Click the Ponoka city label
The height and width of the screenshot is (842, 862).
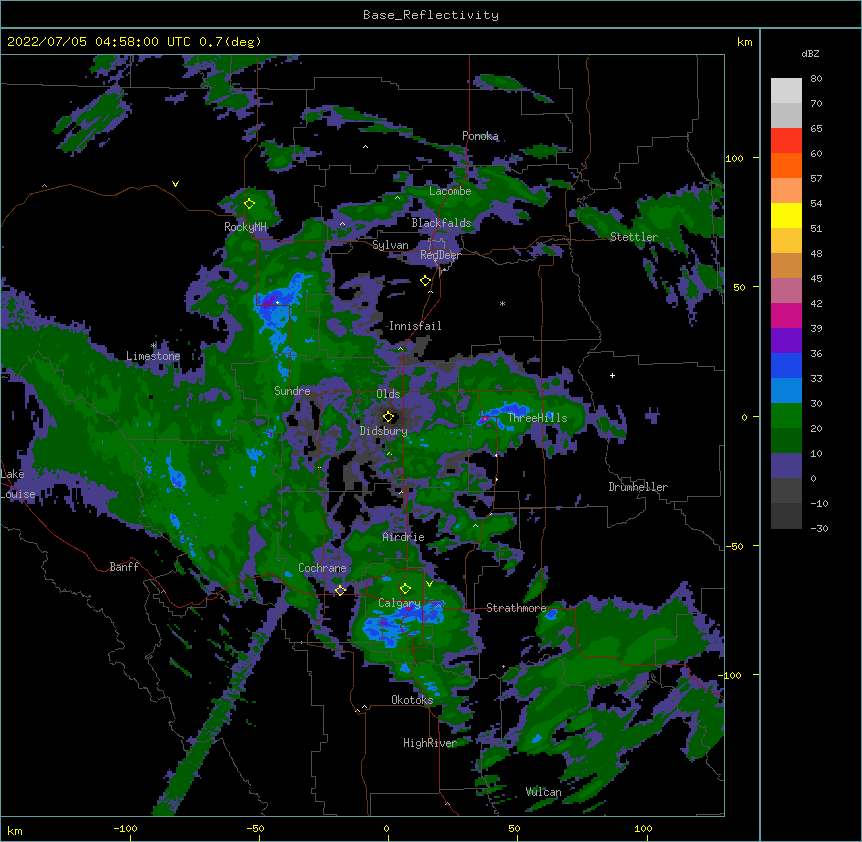tap(480, 136)
